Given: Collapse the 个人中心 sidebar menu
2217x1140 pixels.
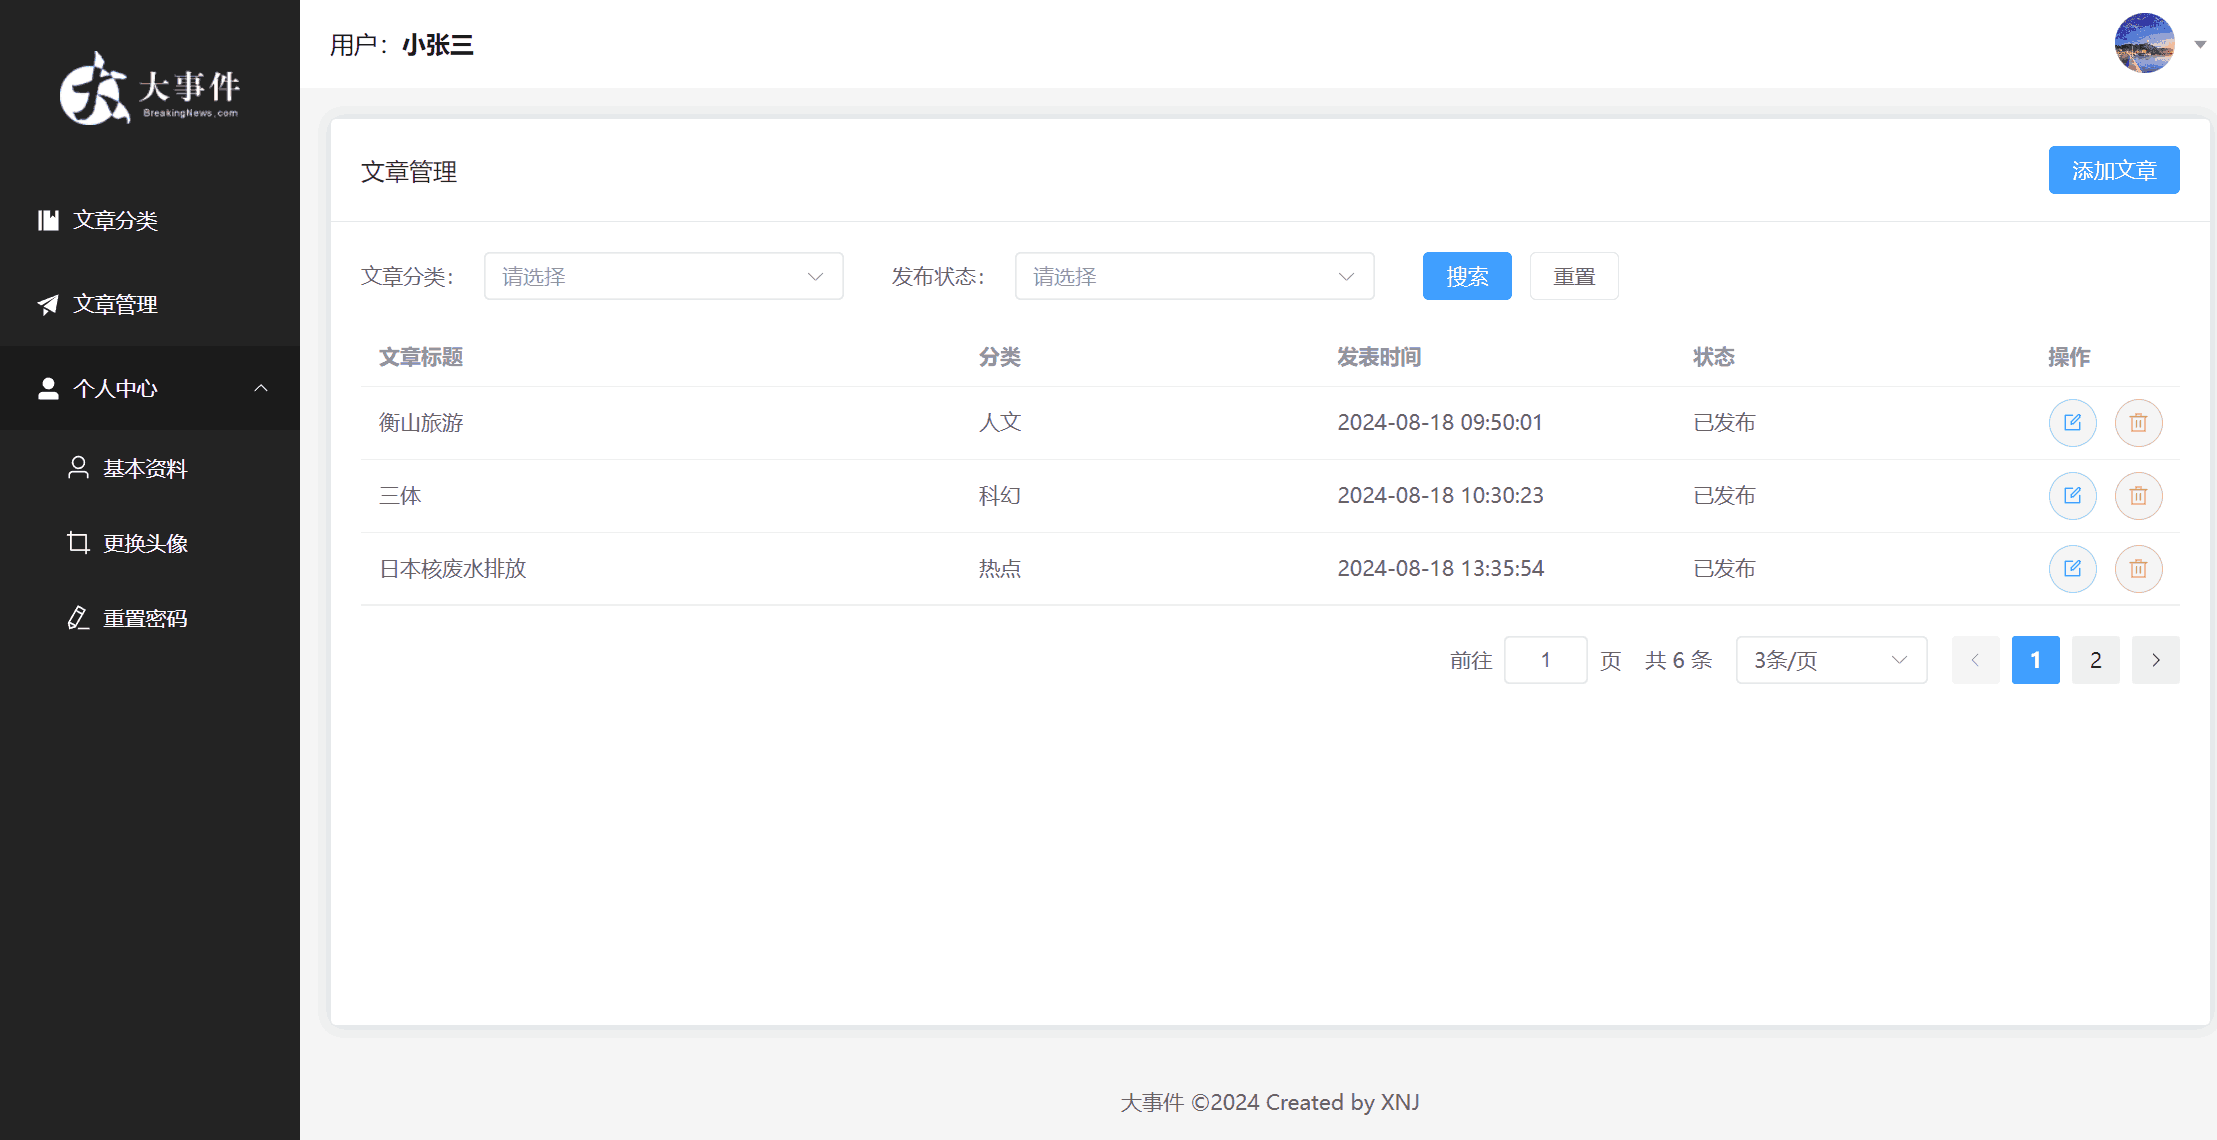Looking at the screenshot, I should [150, 388].
